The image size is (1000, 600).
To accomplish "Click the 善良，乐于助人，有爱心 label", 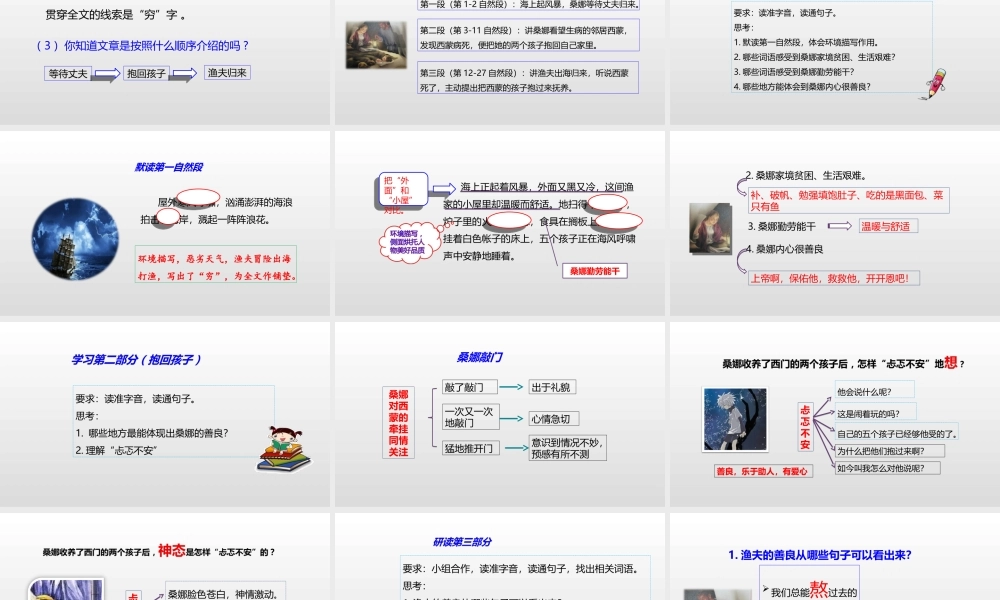I will (765, 471).
